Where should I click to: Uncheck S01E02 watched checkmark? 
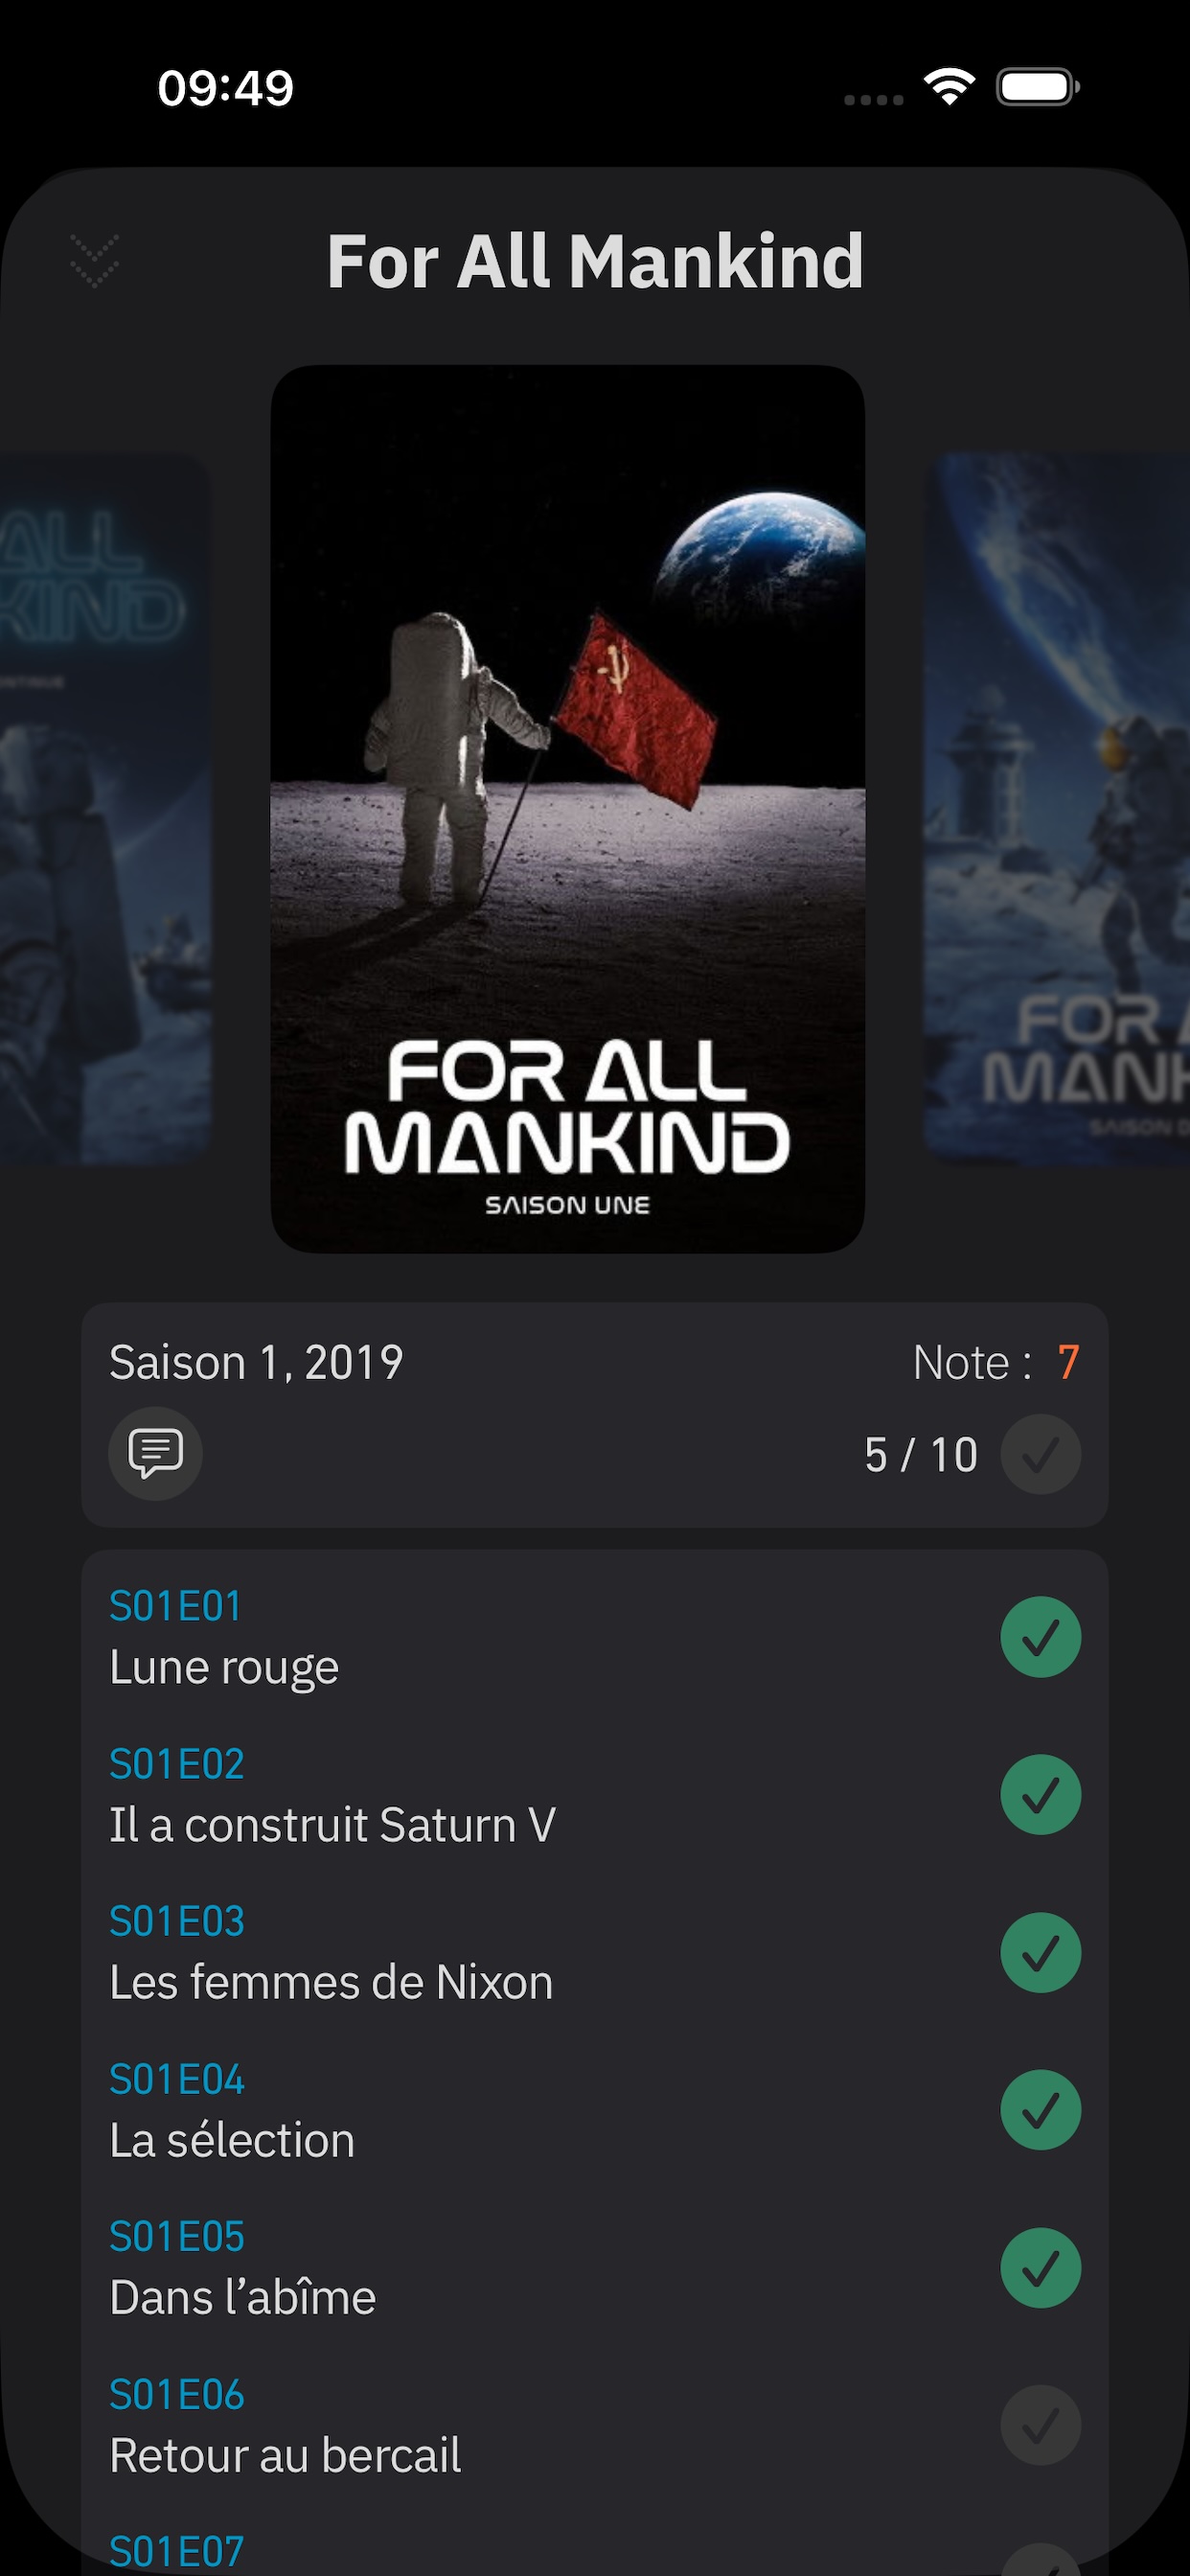(1040, 1795)
